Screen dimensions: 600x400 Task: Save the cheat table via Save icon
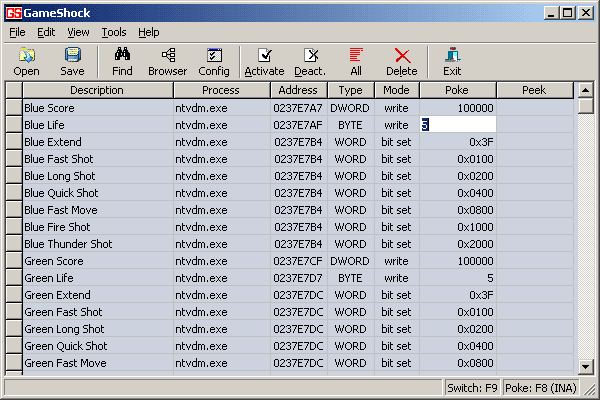point(72,61)
